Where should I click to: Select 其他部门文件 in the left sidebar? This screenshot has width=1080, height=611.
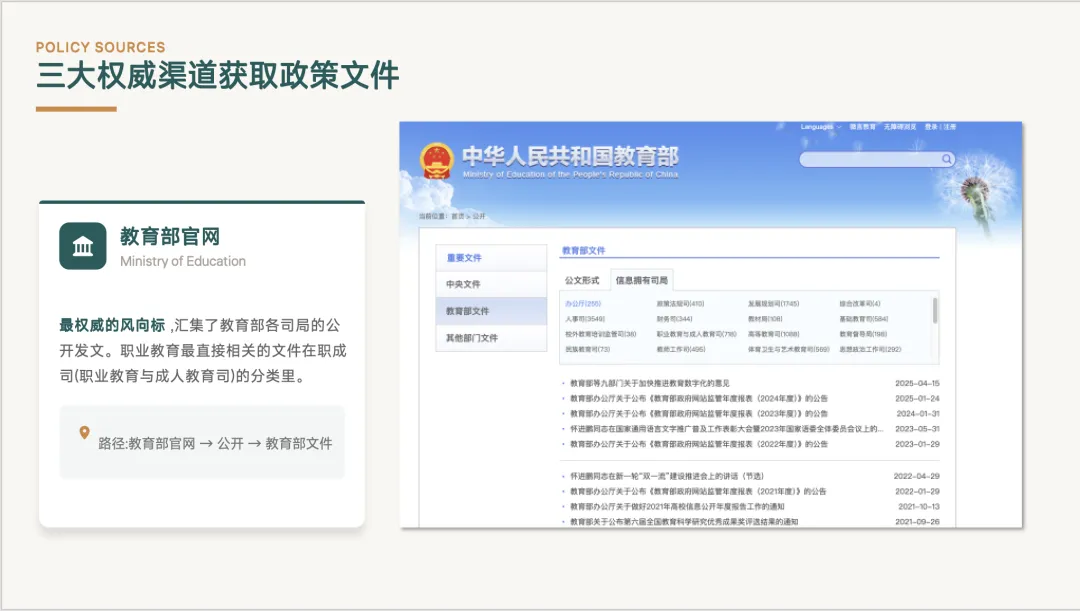[491, 338]
